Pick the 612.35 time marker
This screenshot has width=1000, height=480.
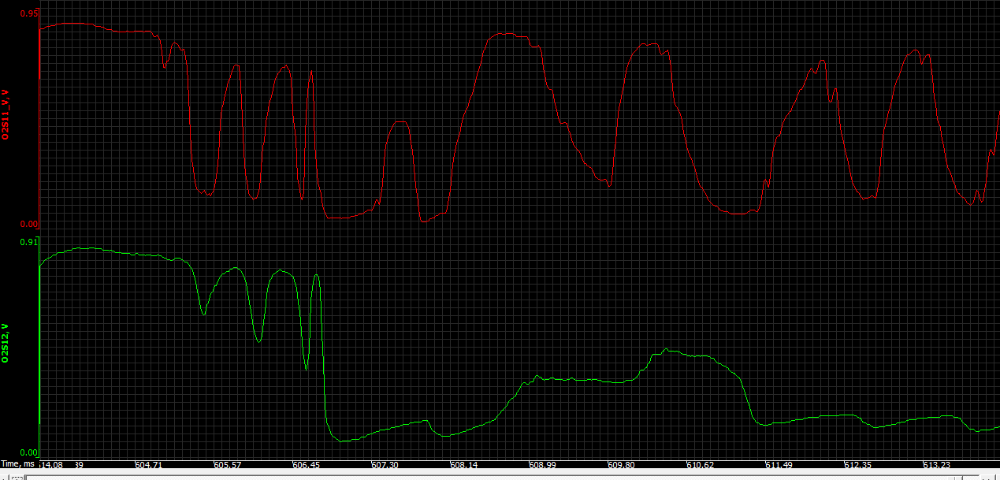pyautogui.click(x=858, y=465)
